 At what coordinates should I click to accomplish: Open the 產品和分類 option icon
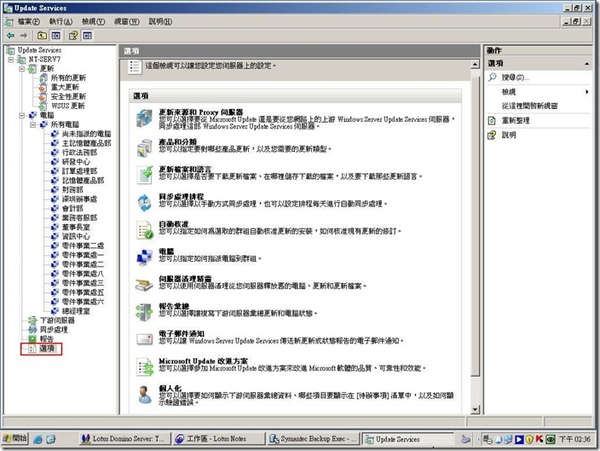[x=144, y=148]
